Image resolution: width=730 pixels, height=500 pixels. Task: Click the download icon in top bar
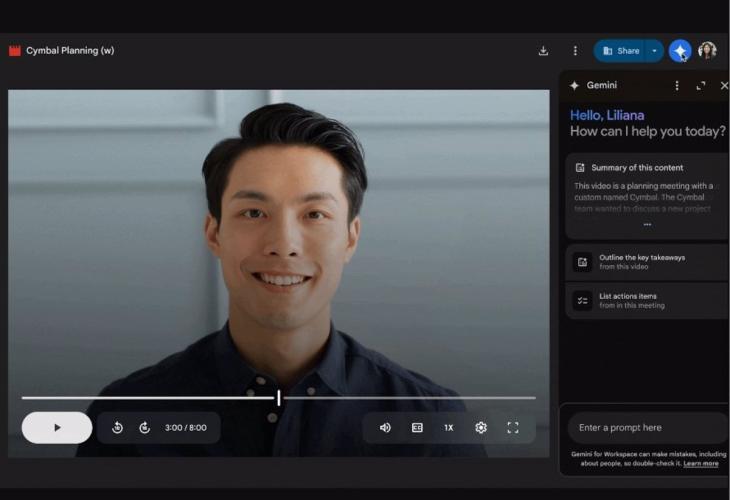[x=543, y=51]
